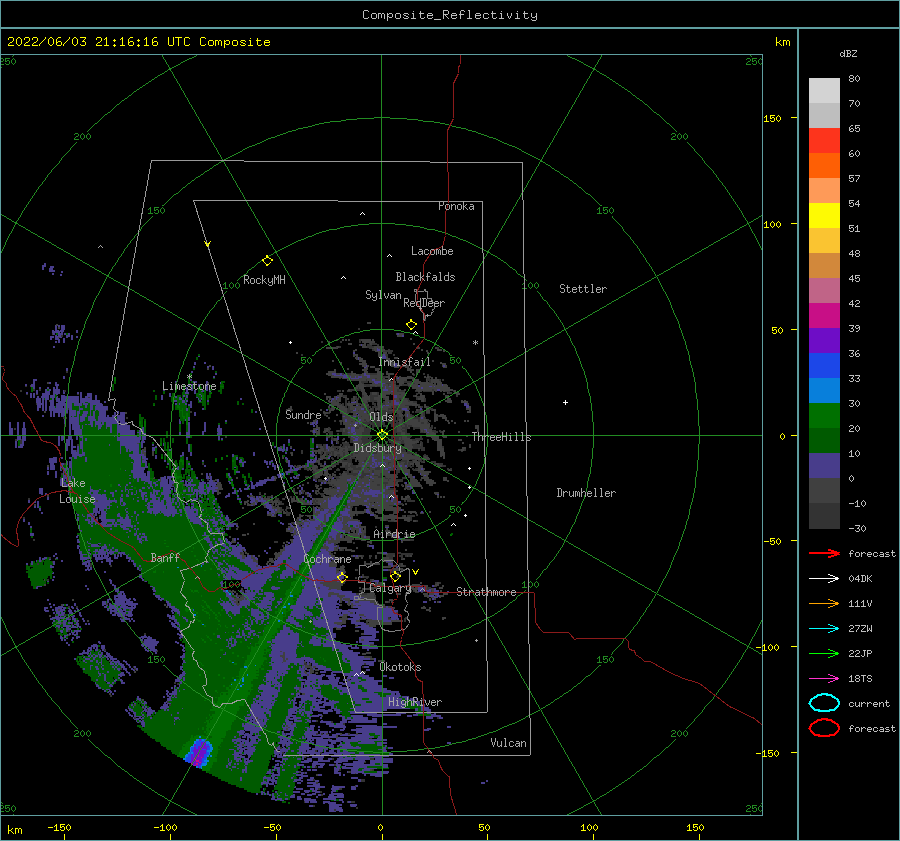Click the -150 tick on the bottom axis
900x841 pixels.
[x=59, y=827]
